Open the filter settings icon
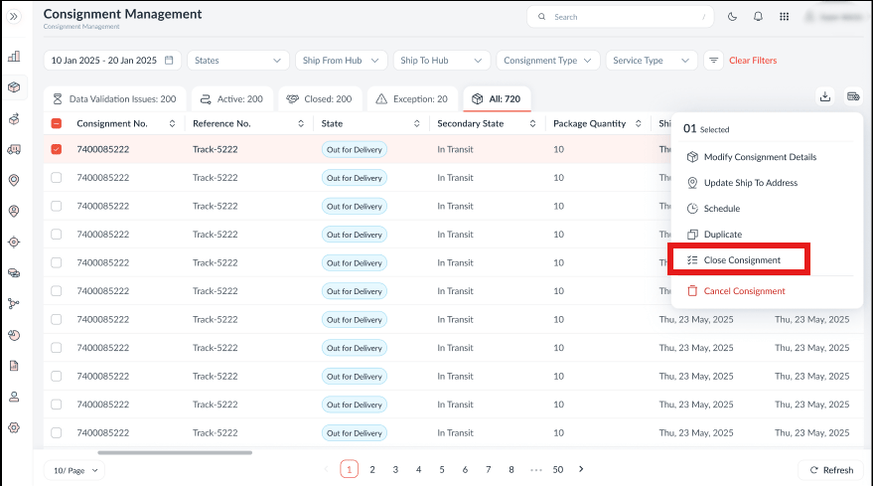Screen dimensions: 873x486 (x=714, y=60)
